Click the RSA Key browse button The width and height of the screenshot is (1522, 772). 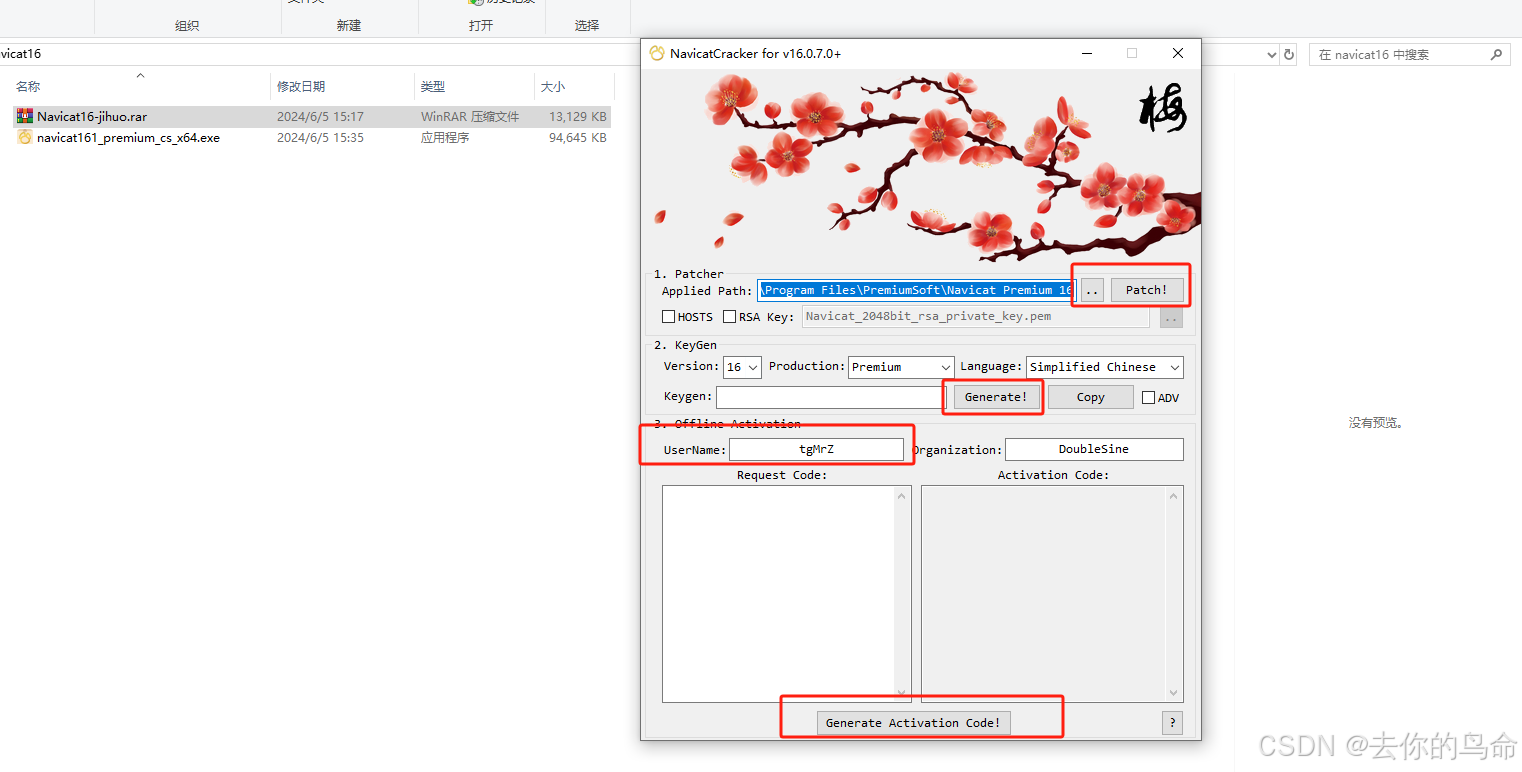[1171, 317]
